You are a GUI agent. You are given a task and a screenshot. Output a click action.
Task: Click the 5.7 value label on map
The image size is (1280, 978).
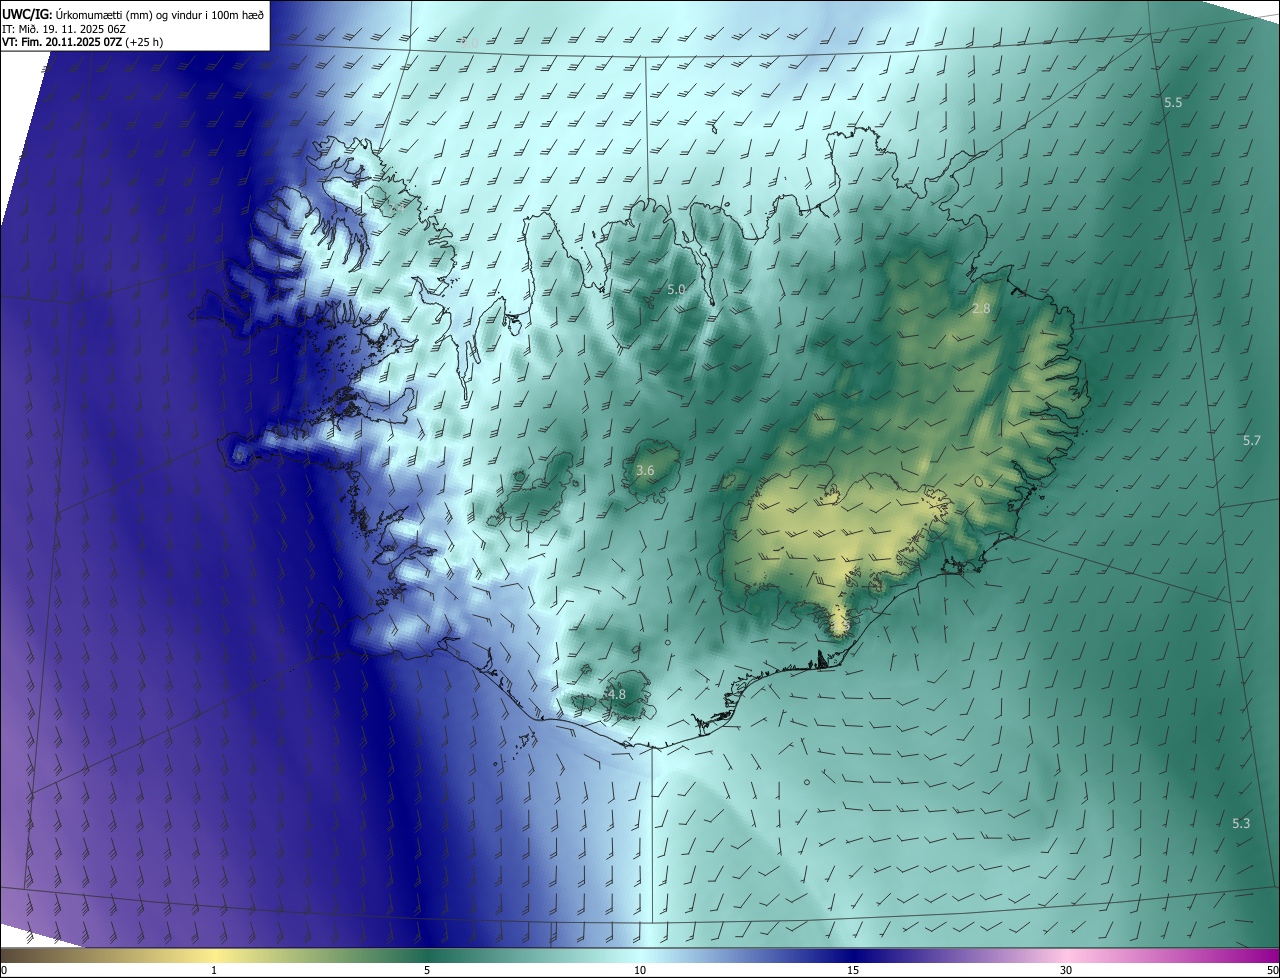tap(1252, 441)
